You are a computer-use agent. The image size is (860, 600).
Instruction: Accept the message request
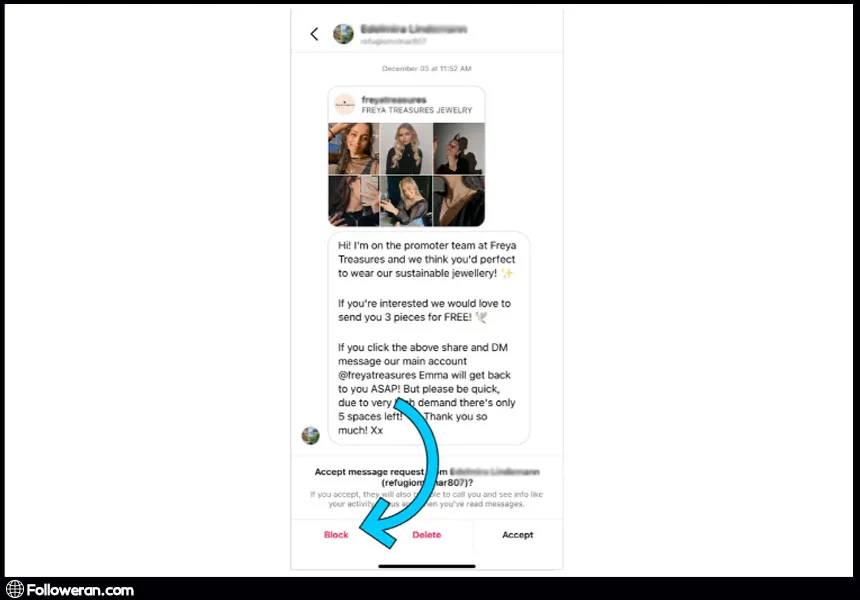518,535
